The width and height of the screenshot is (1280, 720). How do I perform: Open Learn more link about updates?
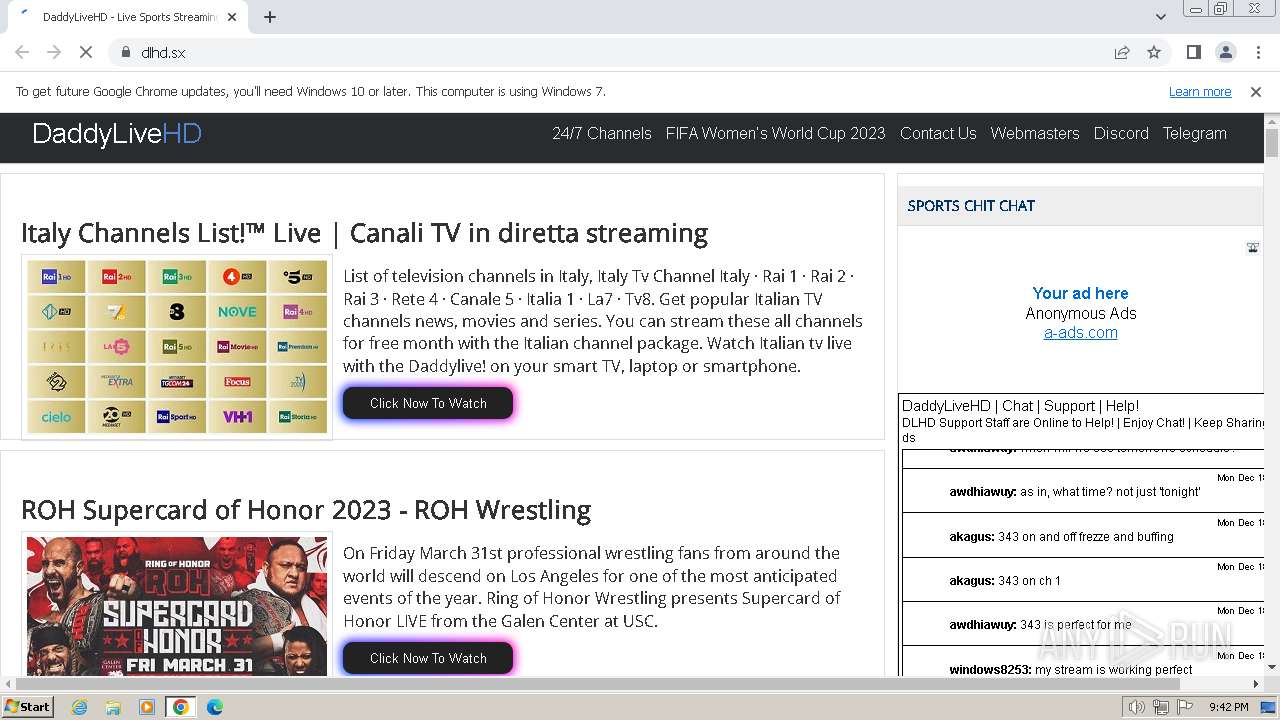(x=1200, y=91)
